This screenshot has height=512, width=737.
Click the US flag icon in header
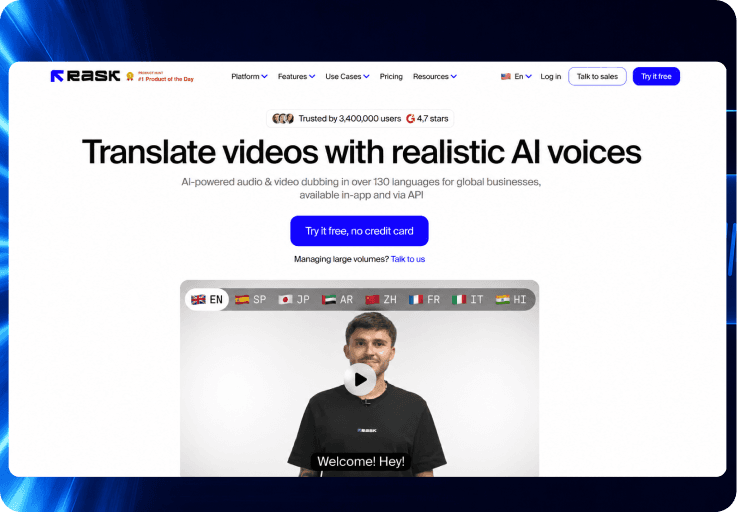click(506, 77)
